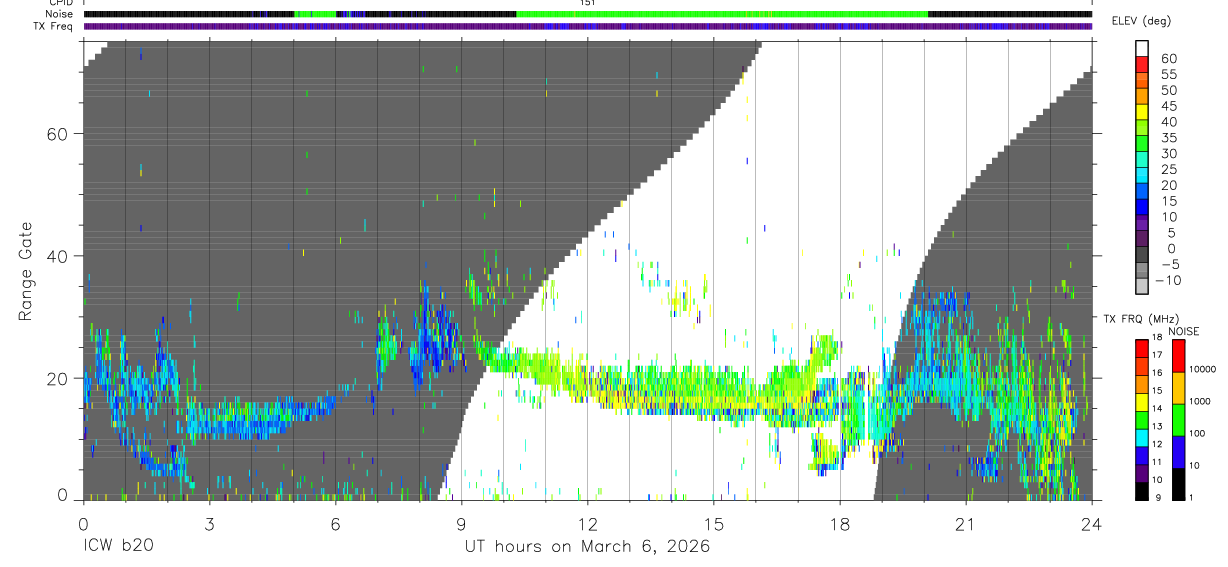Click the black 9–10 MHz TX FRQ swatch
This screenshot has width=1228, height=567.
click(1142, 491)
